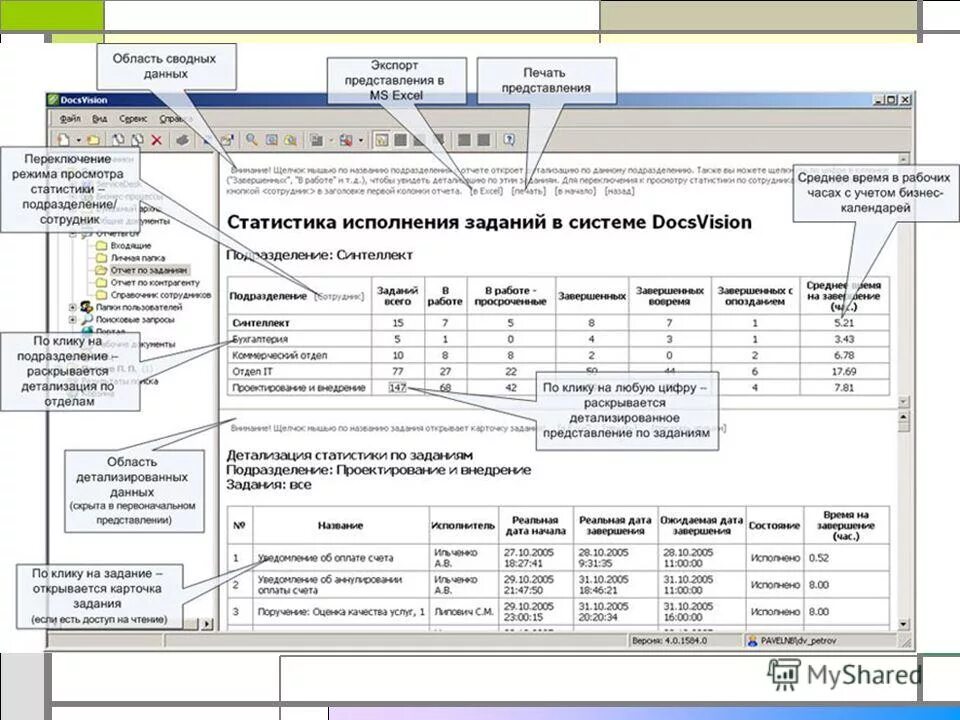Click the Версия: 4.0.1584.0 status bar entry
Image resolution: width=960 pixels, height=720 pixels.
tap(670, 640)
